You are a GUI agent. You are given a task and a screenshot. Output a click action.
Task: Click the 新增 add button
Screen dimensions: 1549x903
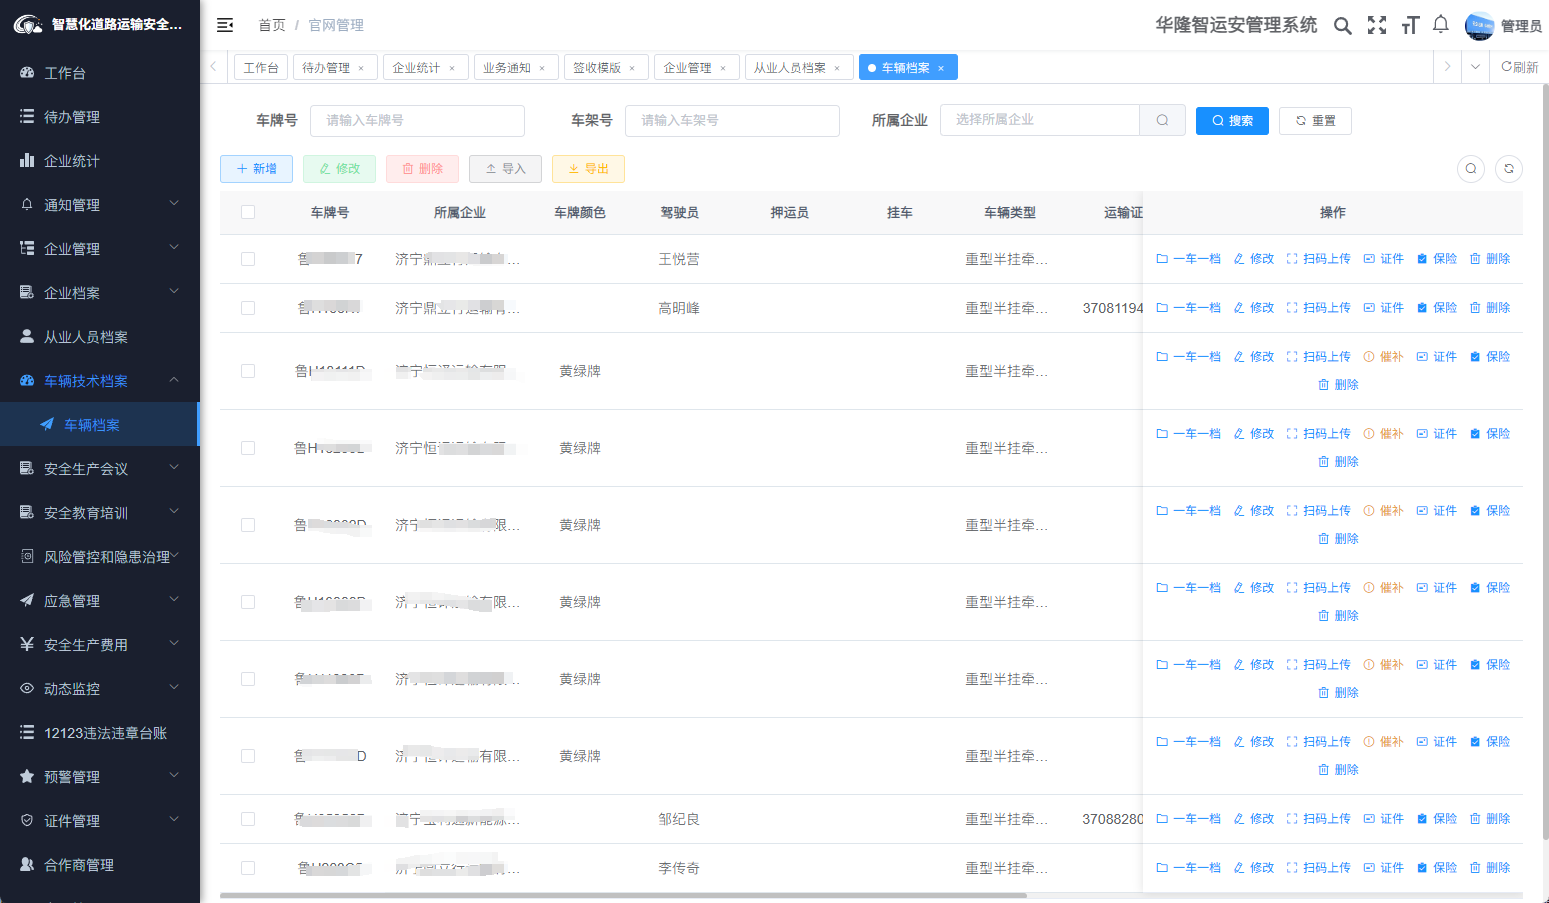click(256, 169)
